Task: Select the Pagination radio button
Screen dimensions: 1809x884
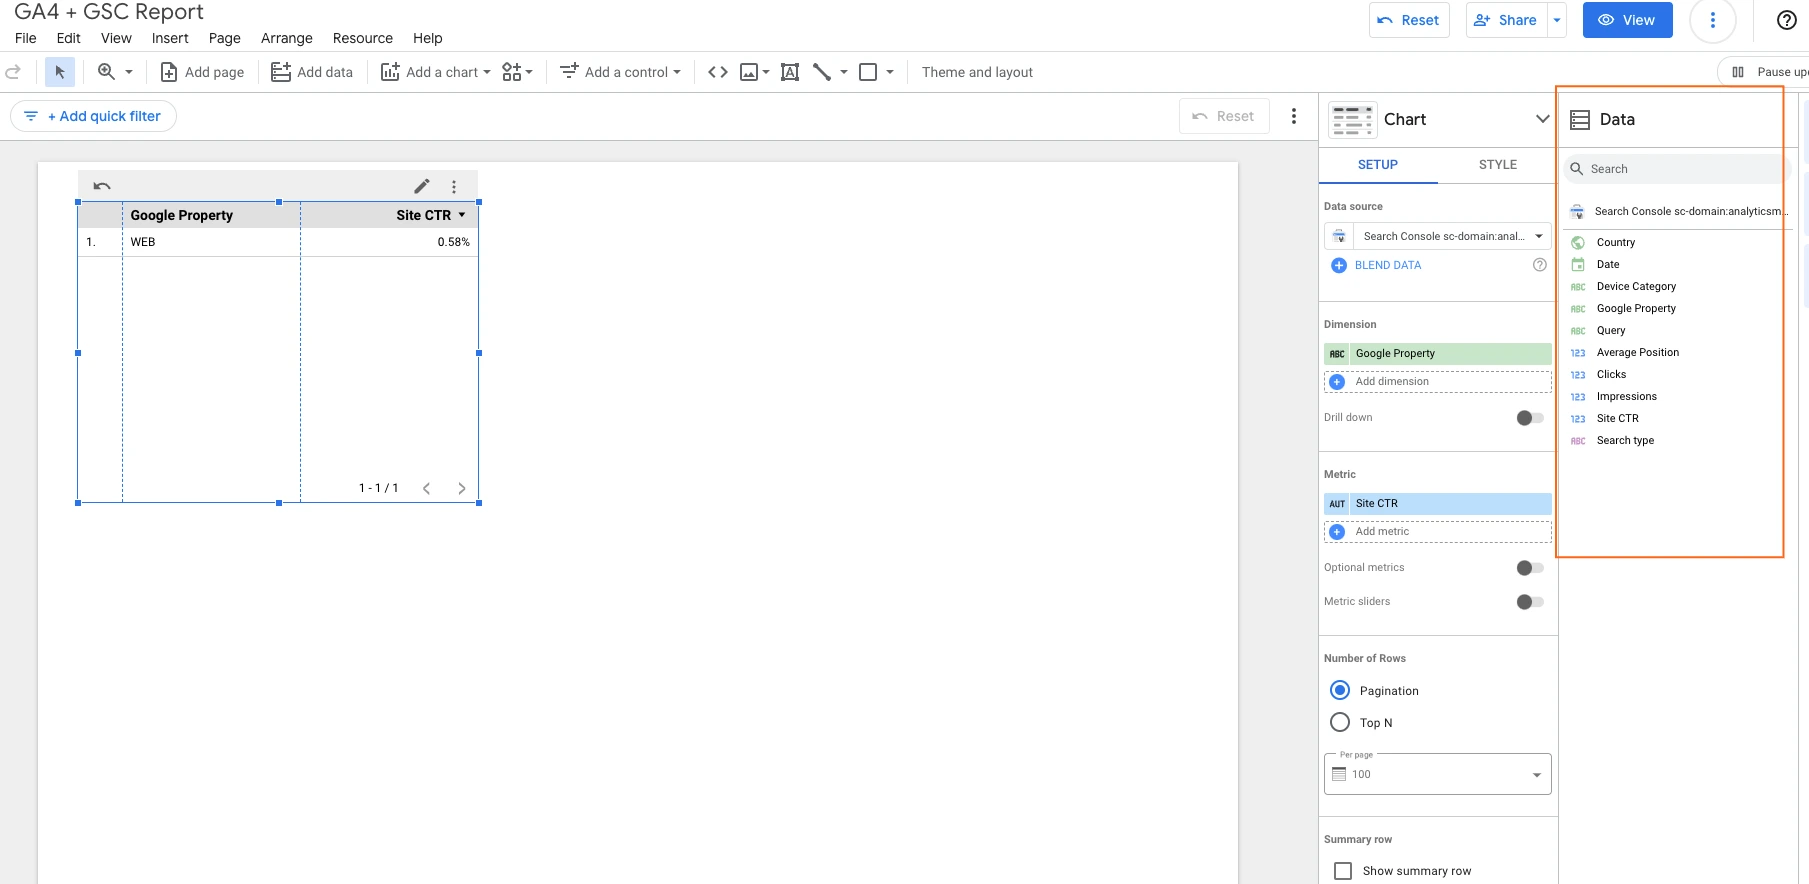Action: (1340, 690)
